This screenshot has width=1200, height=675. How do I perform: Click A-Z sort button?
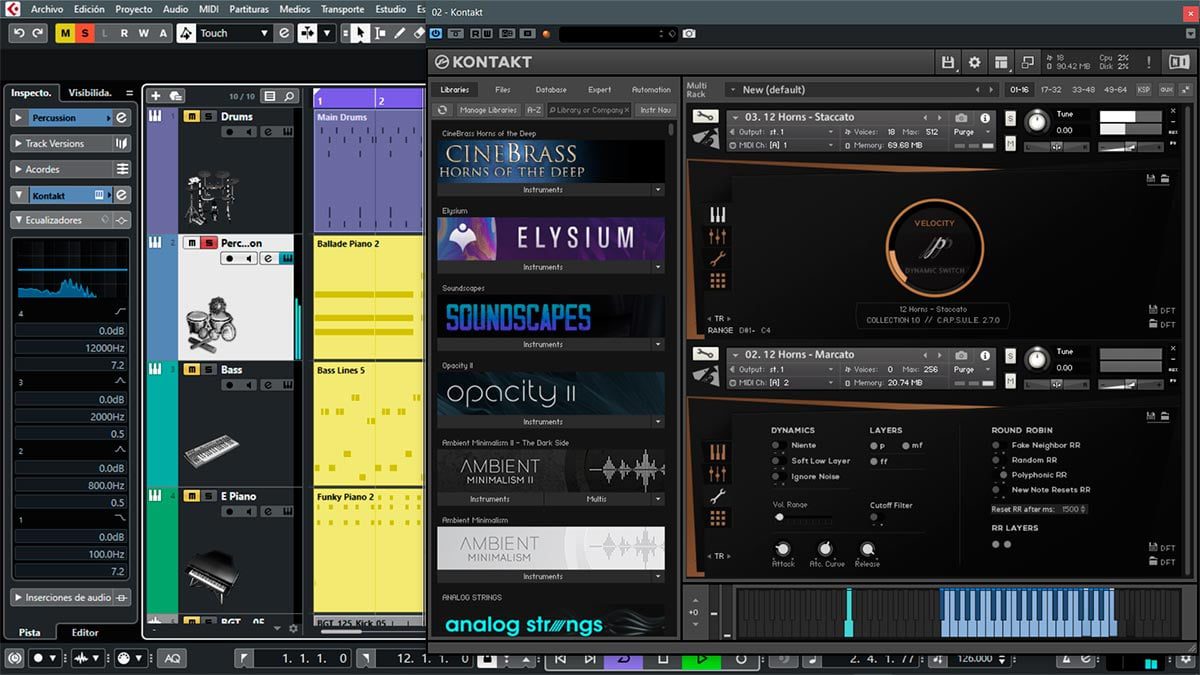(x=534, y=110)
